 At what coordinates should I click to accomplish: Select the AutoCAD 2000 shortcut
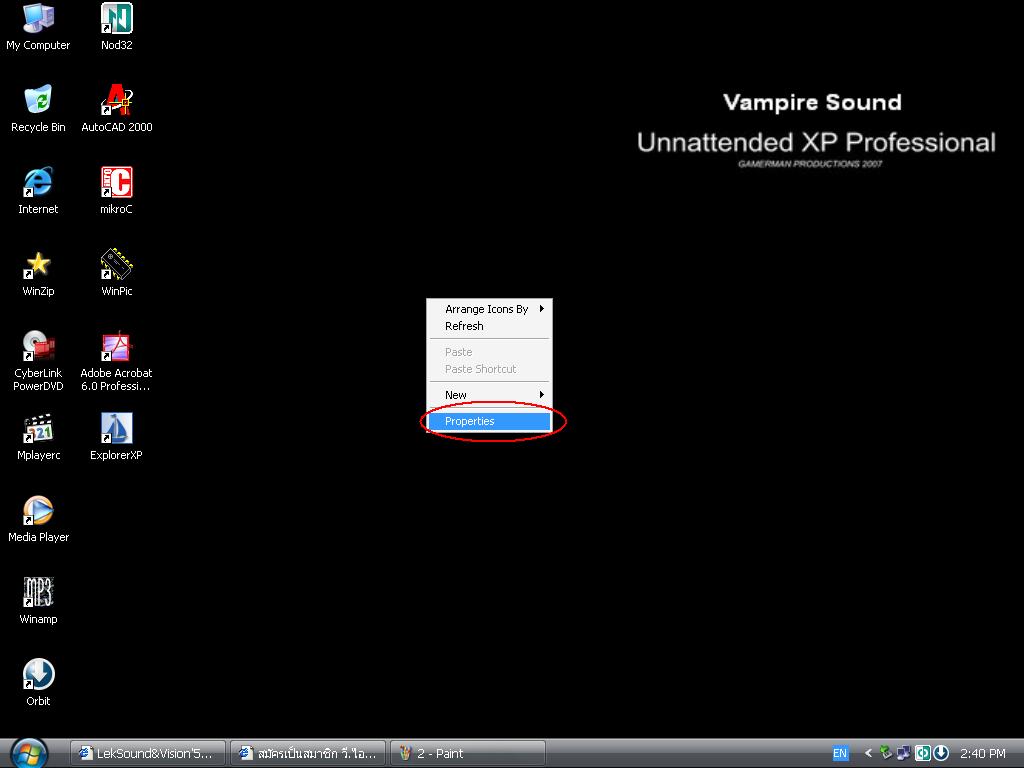pyautogui.click(x=116, y=108)
